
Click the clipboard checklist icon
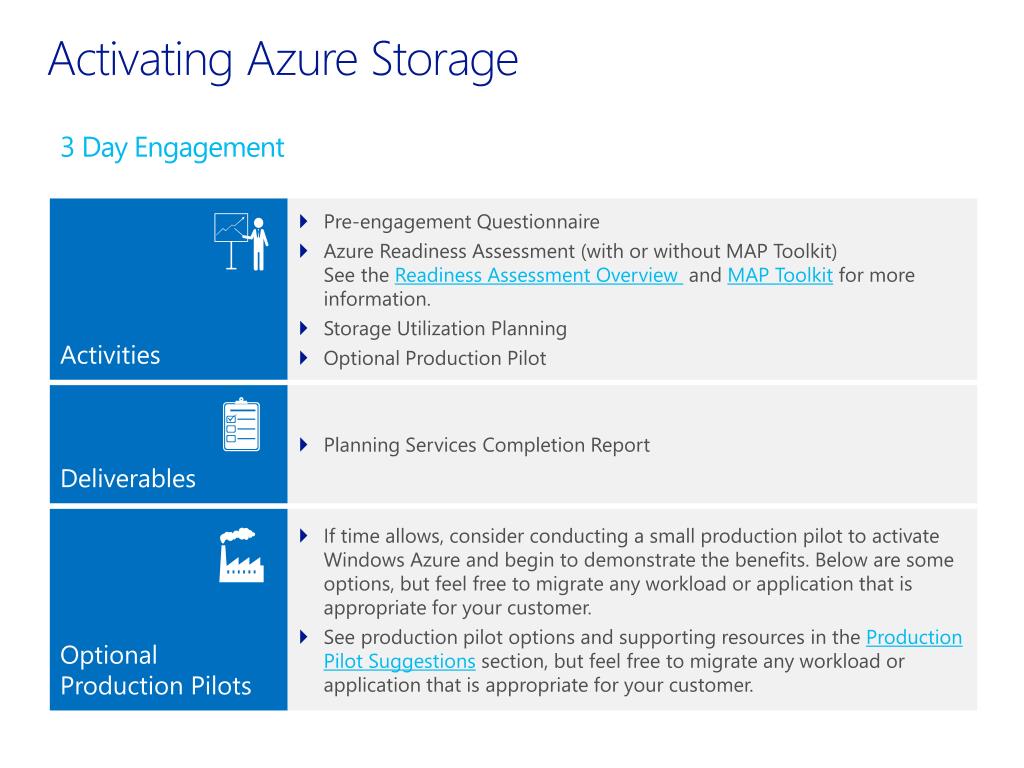241,424
